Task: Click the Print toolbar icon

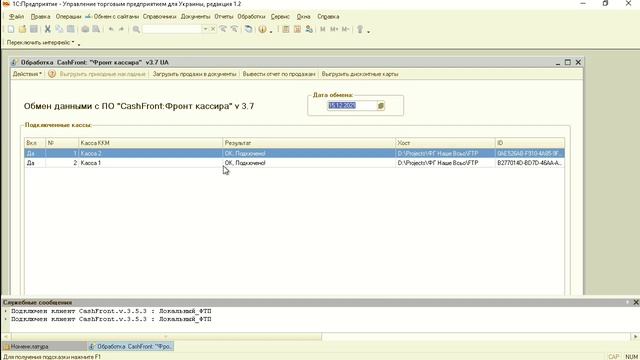Action: tap(85, 29)
